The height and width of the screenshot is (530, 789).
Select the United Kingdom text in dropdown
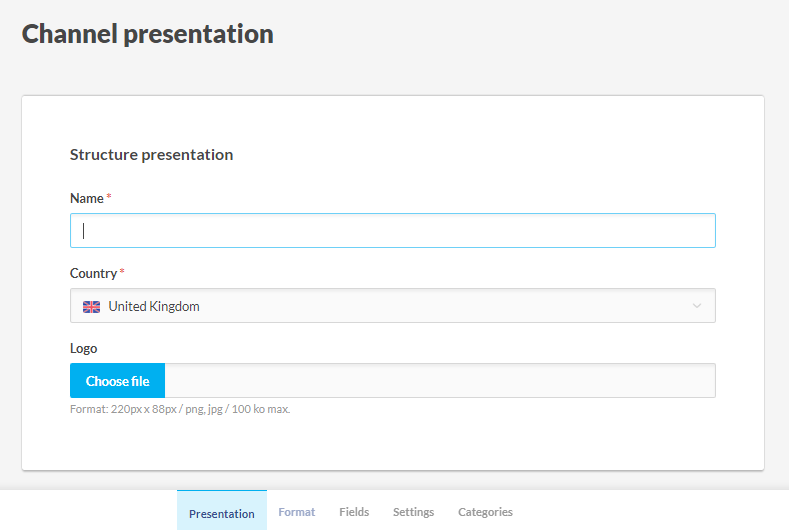154,307
